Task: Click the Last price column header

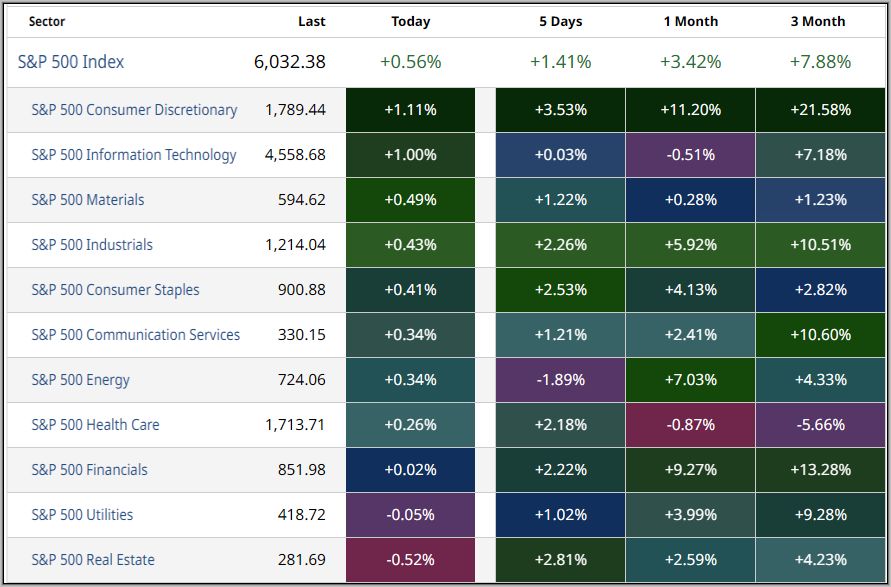Action: [x=311, y=21]
